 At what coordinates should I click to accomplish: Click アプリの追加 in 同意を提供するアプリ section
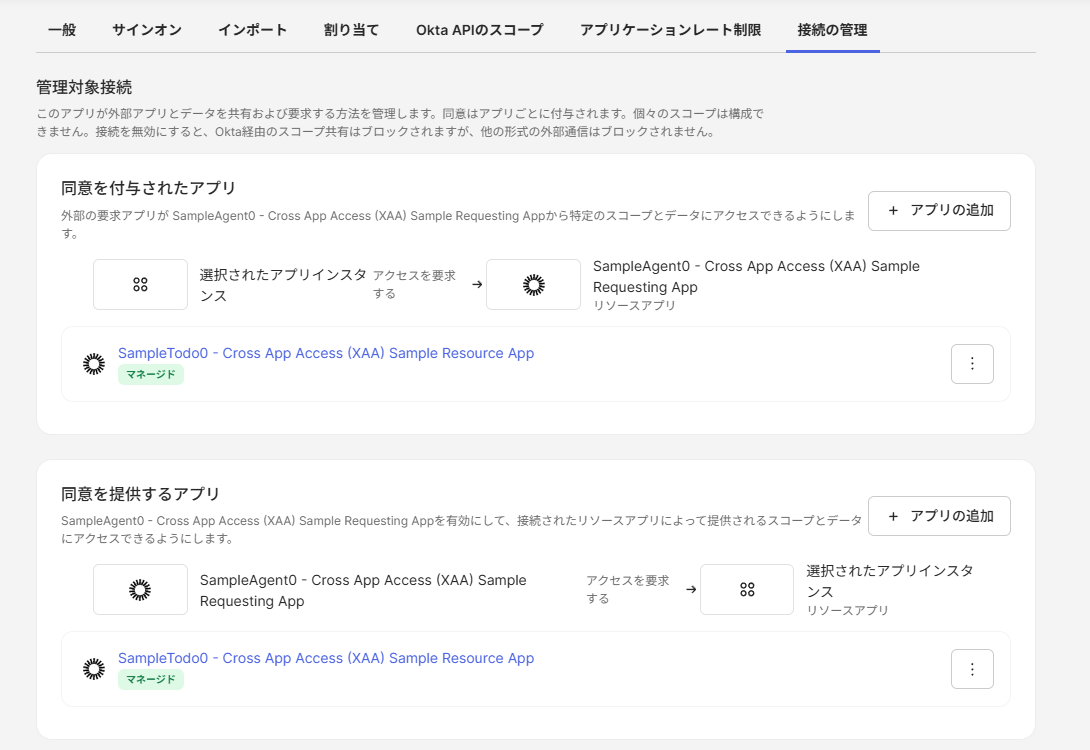pos(939,516)
